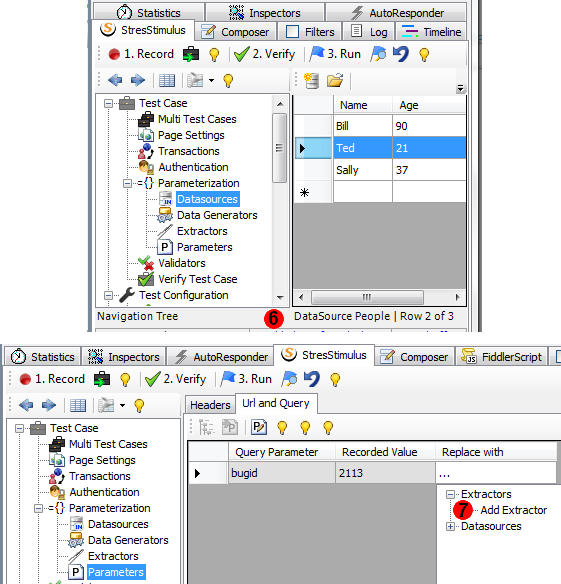
Task: Collapse the Extractors node in Replace with list
Action: point(450,494)
